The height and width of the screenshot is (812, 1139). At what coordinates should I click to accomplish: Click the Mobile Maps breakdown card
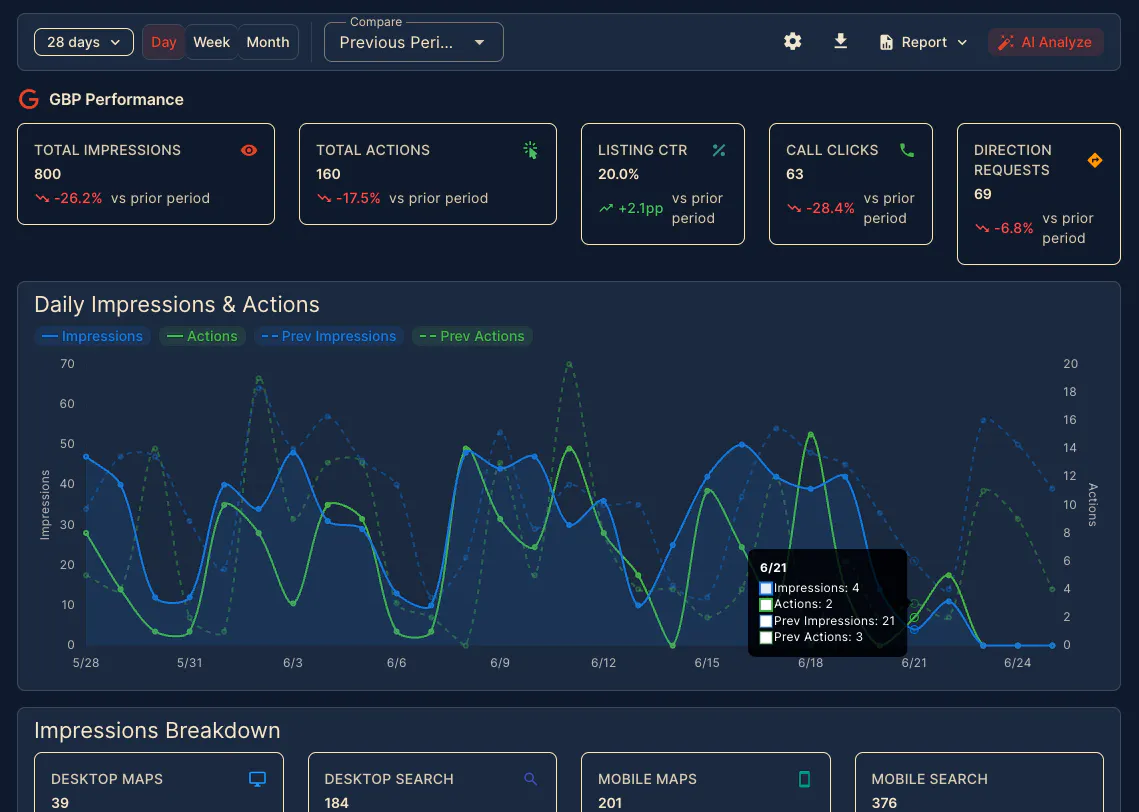[x=706, y=782]
